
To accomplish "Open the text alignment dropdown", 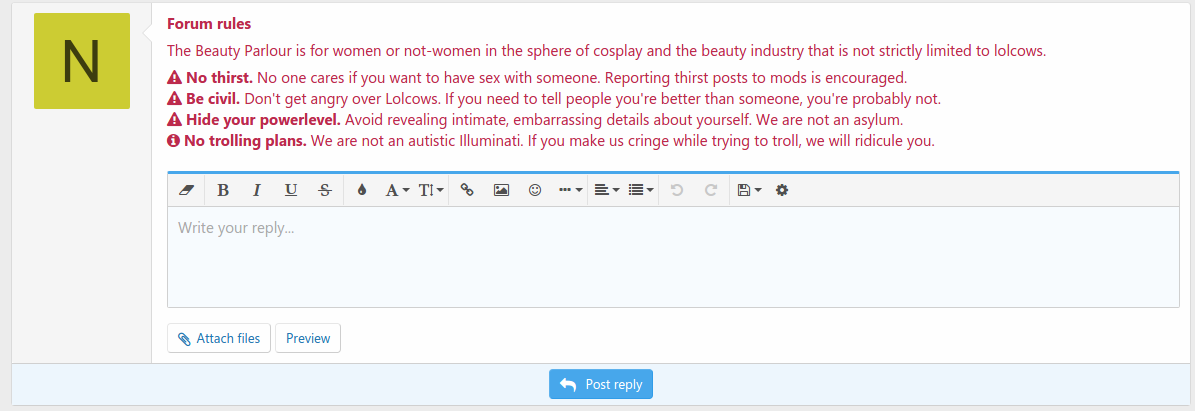I will click(x=607, y=191).
